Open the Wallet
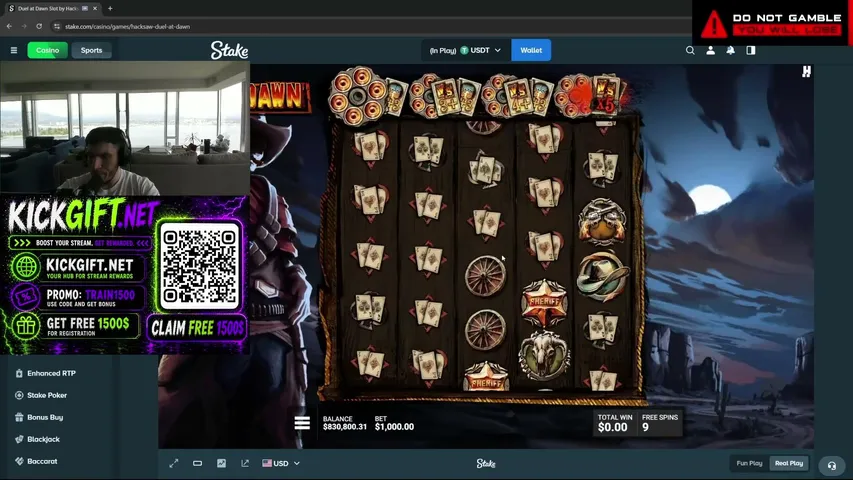The image size is (853, 480). point(531,50)
